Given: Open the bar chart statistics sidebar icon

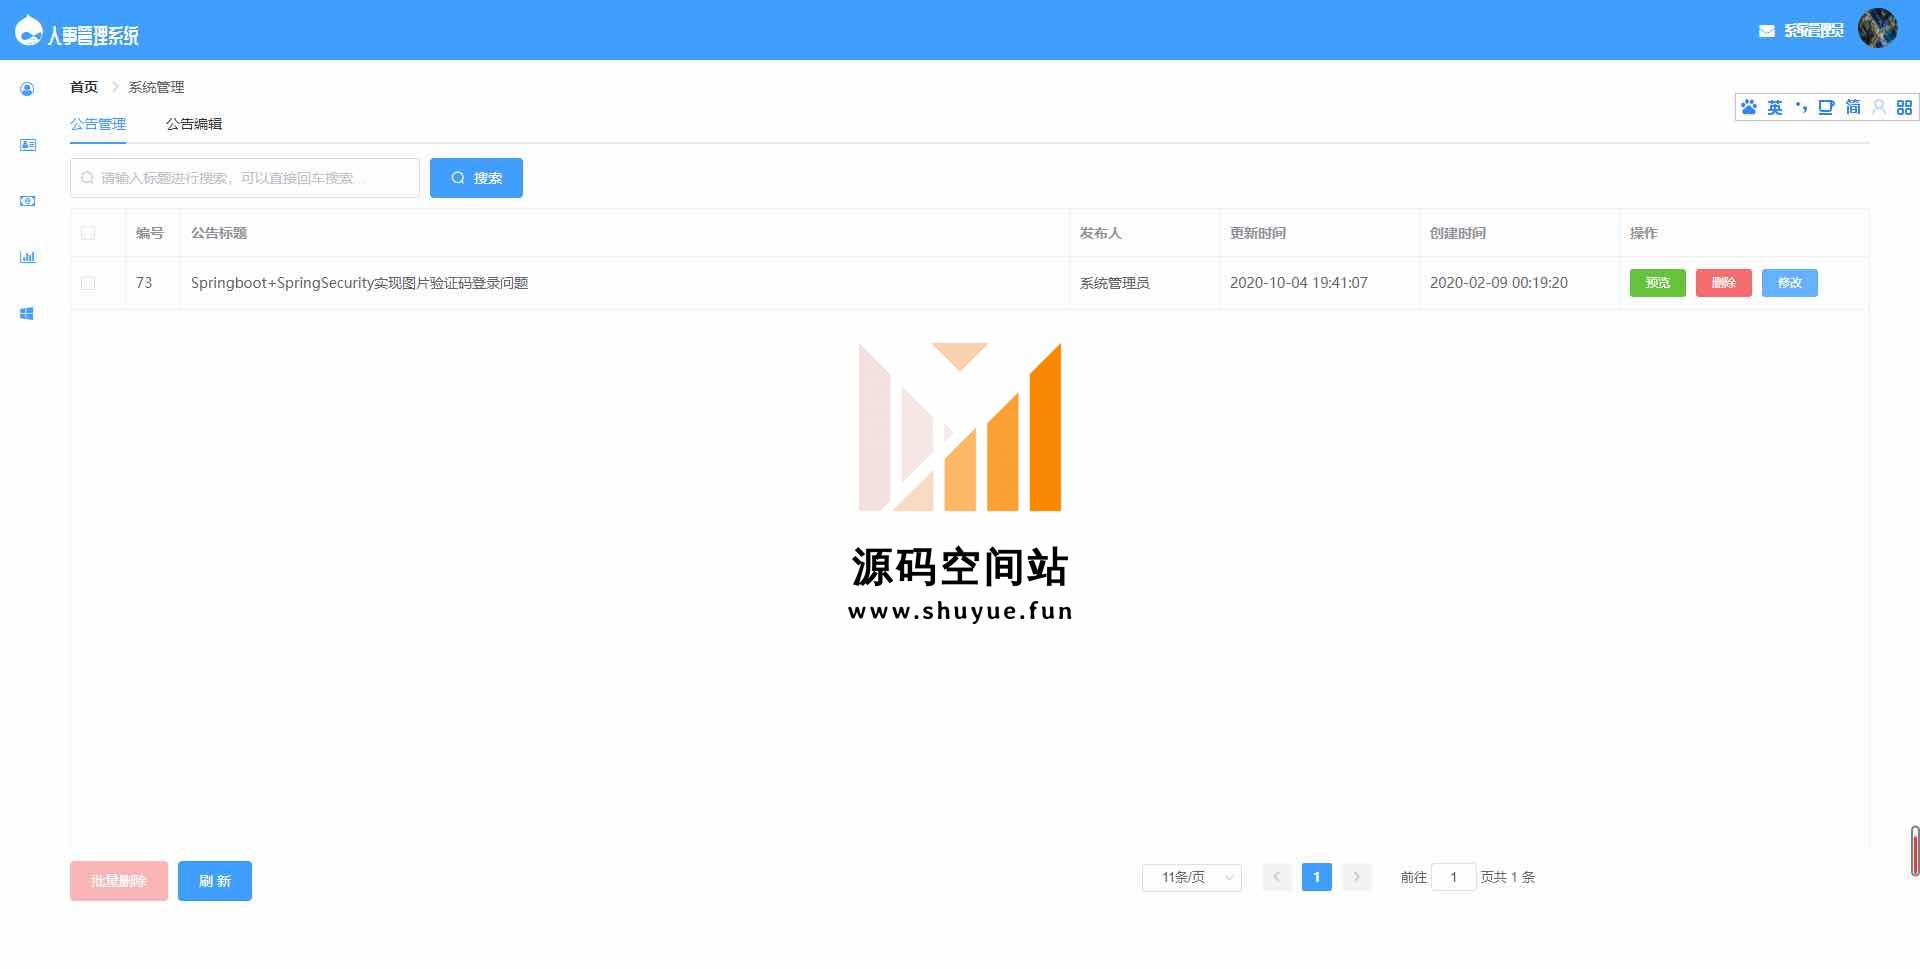Looking at the screenshot, I should [28, 257].
